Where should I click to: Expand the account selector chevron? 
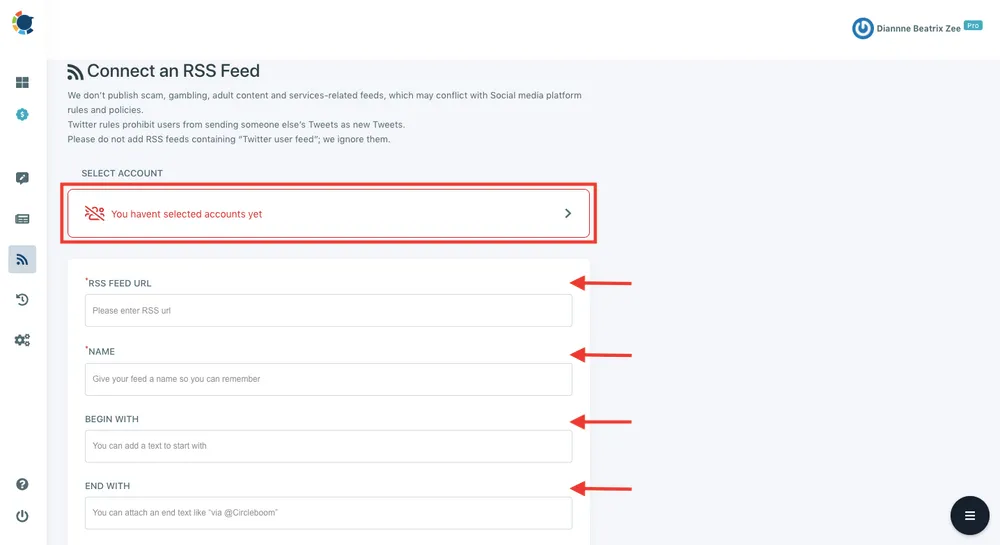(x=568, y=214)
